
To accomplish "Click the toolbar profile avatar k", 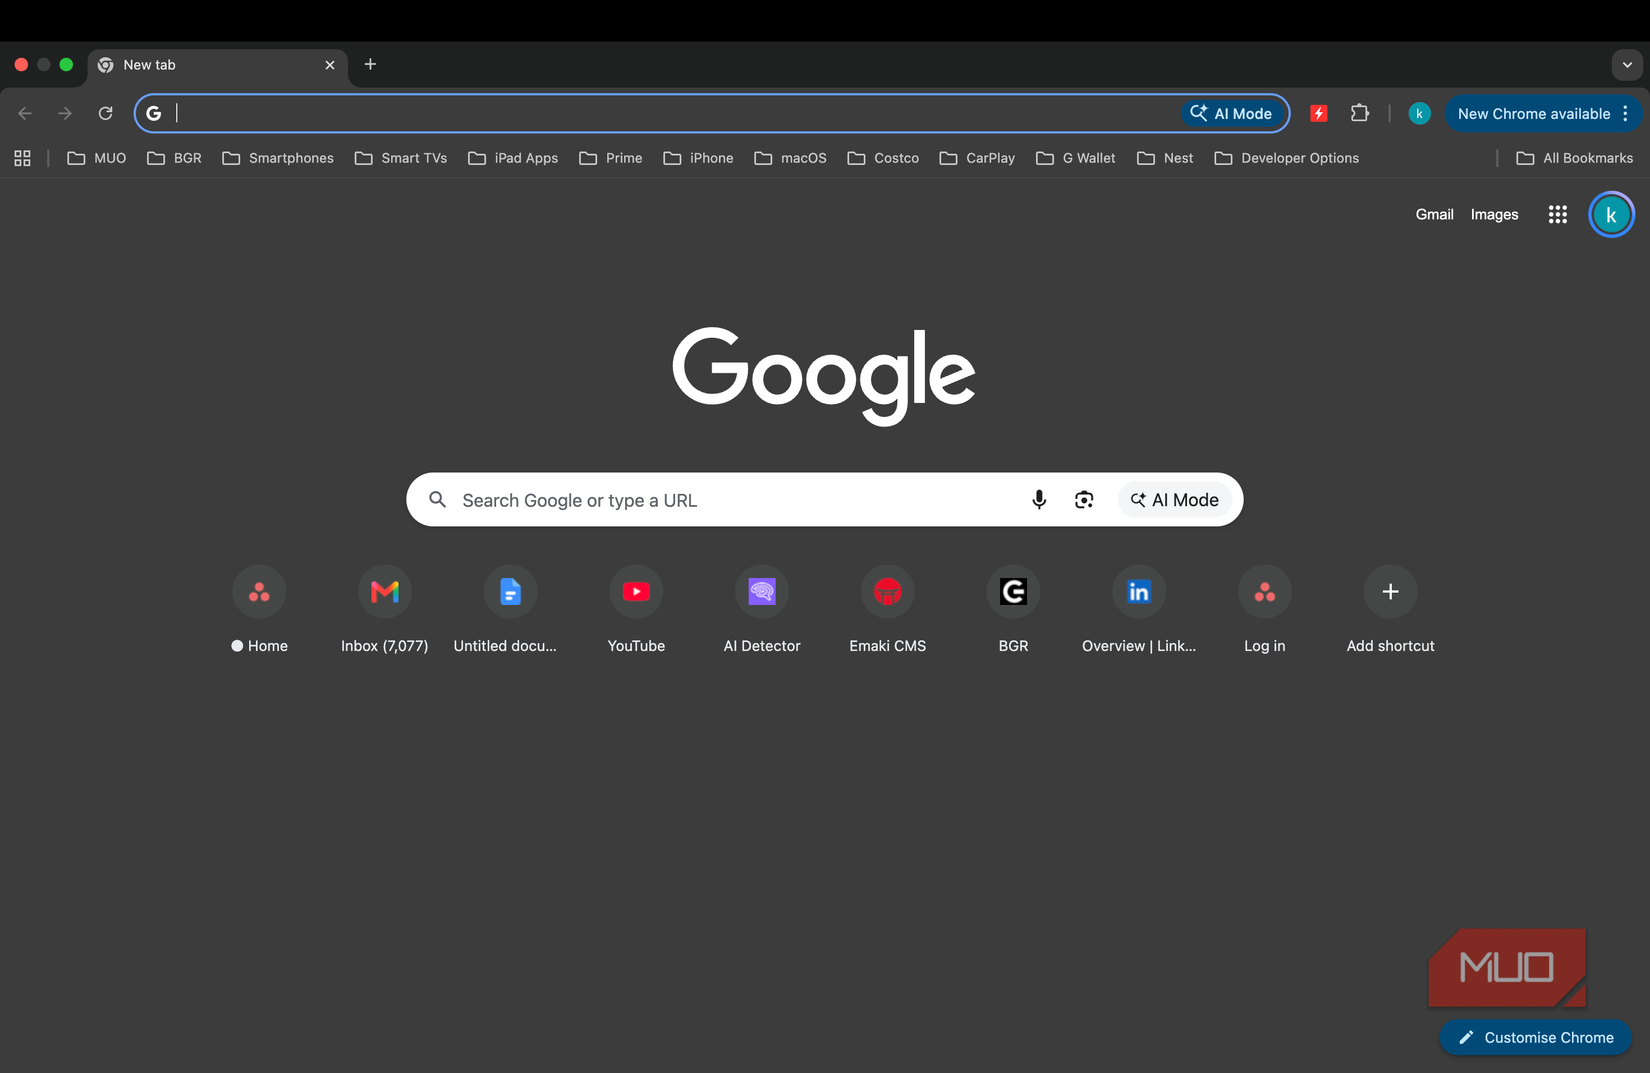I will pyautogui.click(x=1419, y=113).
